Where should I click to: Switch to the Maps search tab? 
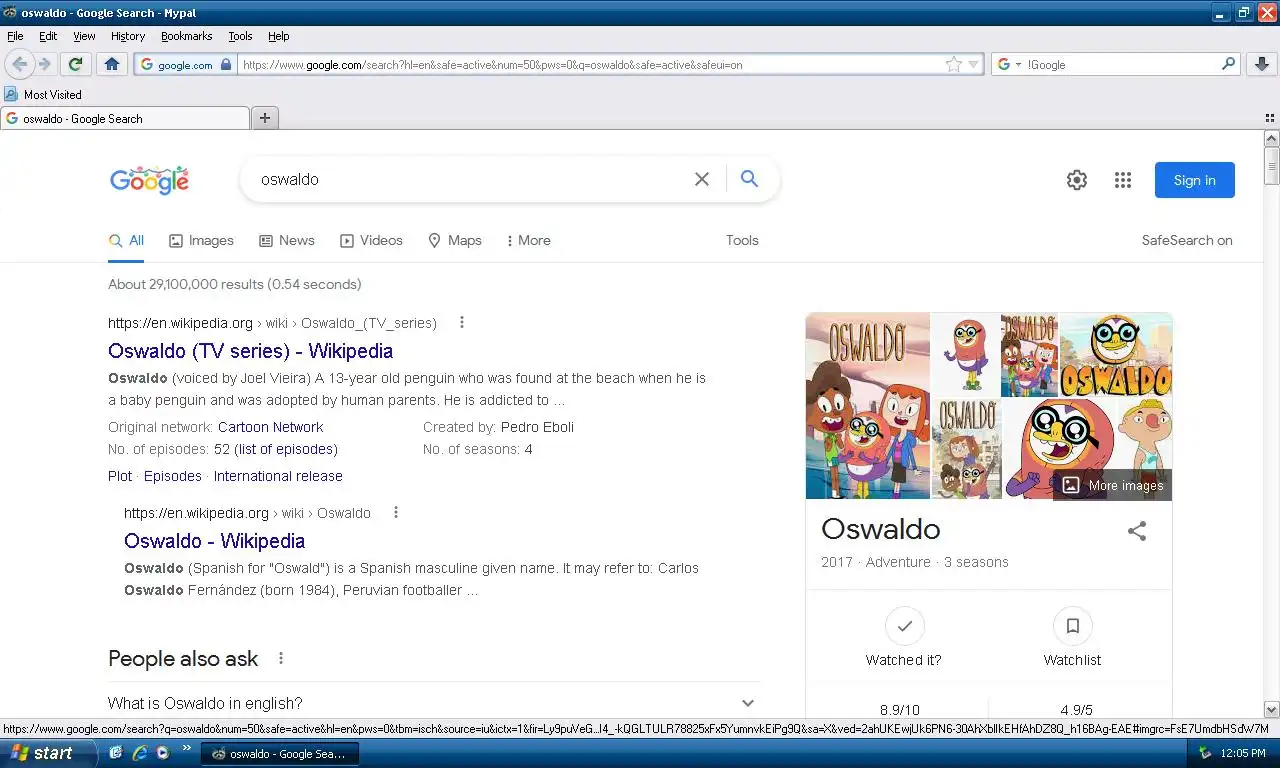(x=455, y=240)
